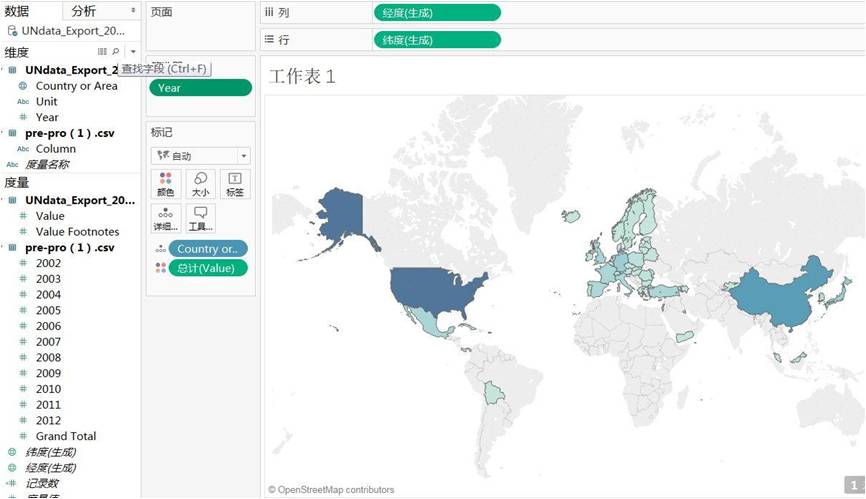
Task: Click the view data grid icon in dimensions header
Action: 102,51
